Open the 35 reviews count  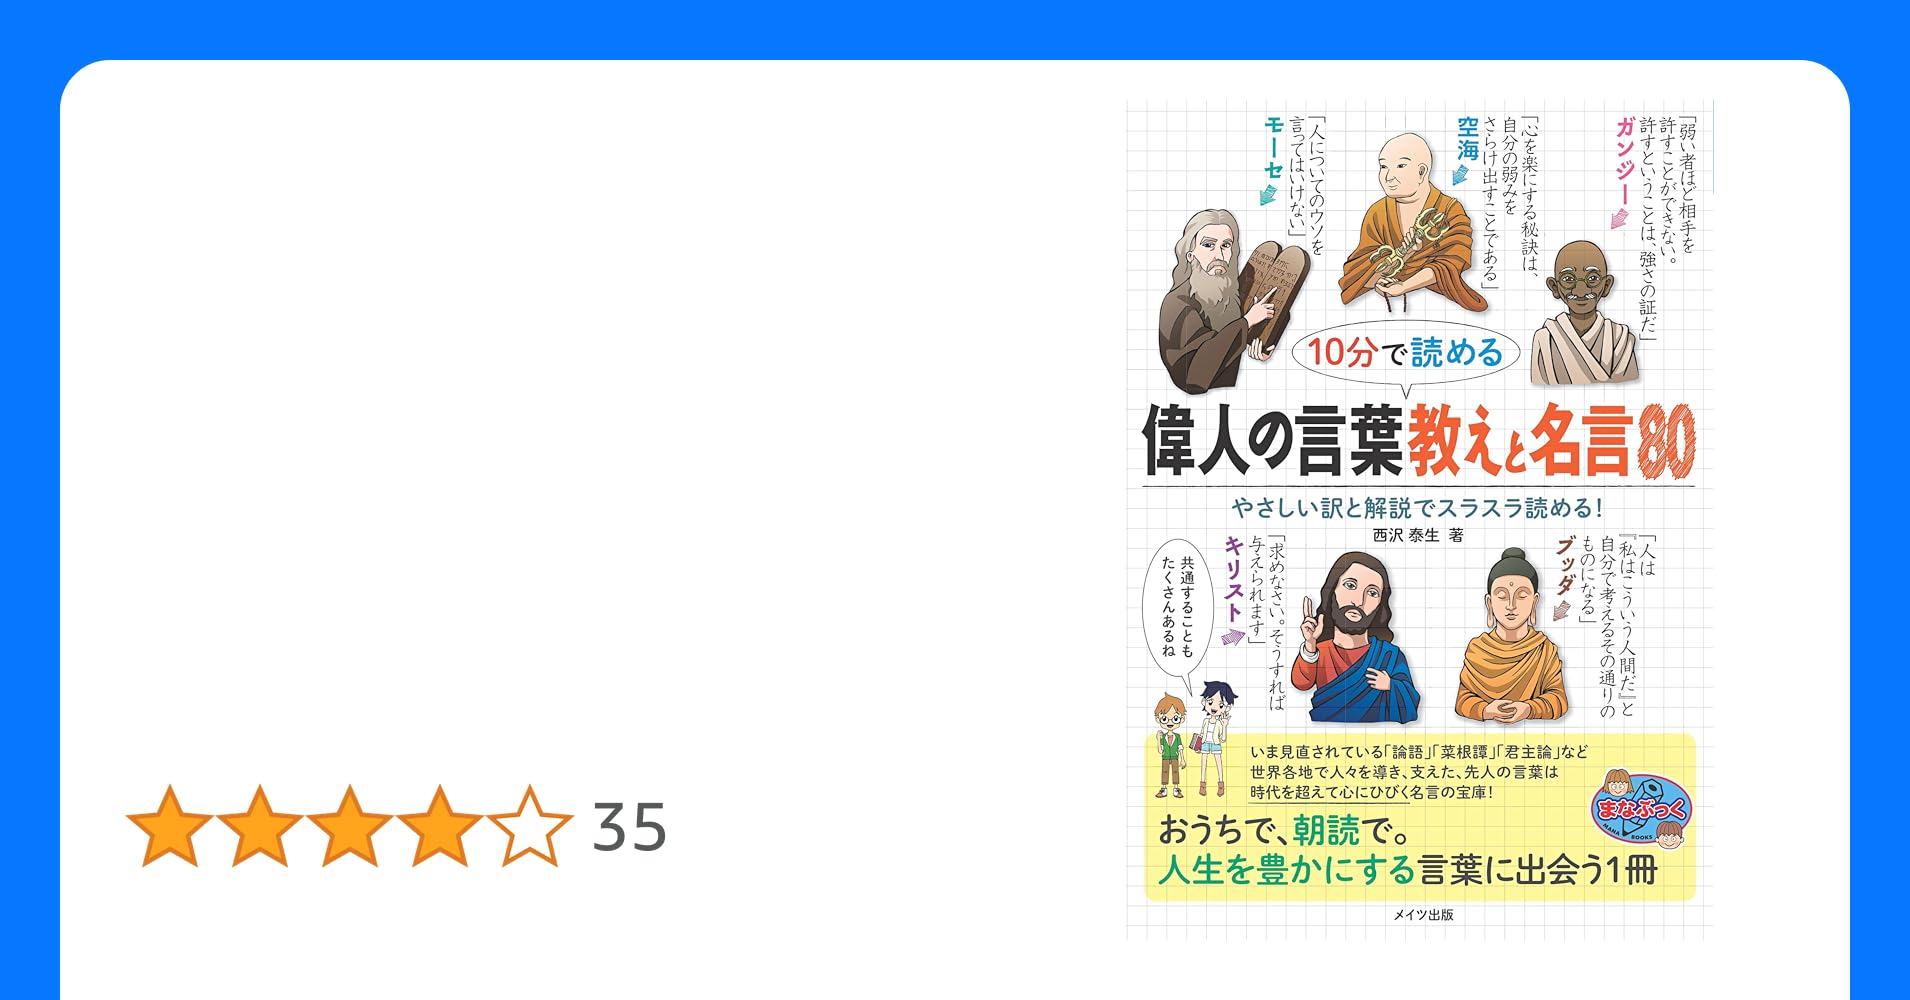pyautogui.click(x=629, y=828)
